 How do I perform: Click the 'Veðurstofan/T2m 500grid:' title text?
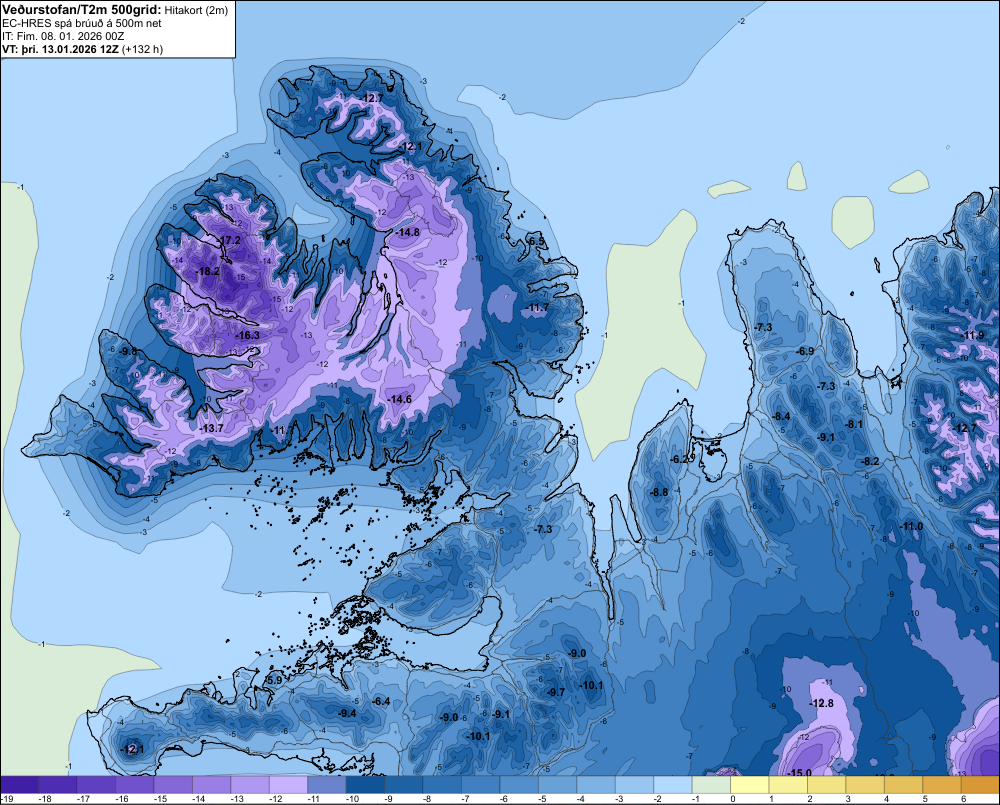pyautogui.click(x=82, y=10)
